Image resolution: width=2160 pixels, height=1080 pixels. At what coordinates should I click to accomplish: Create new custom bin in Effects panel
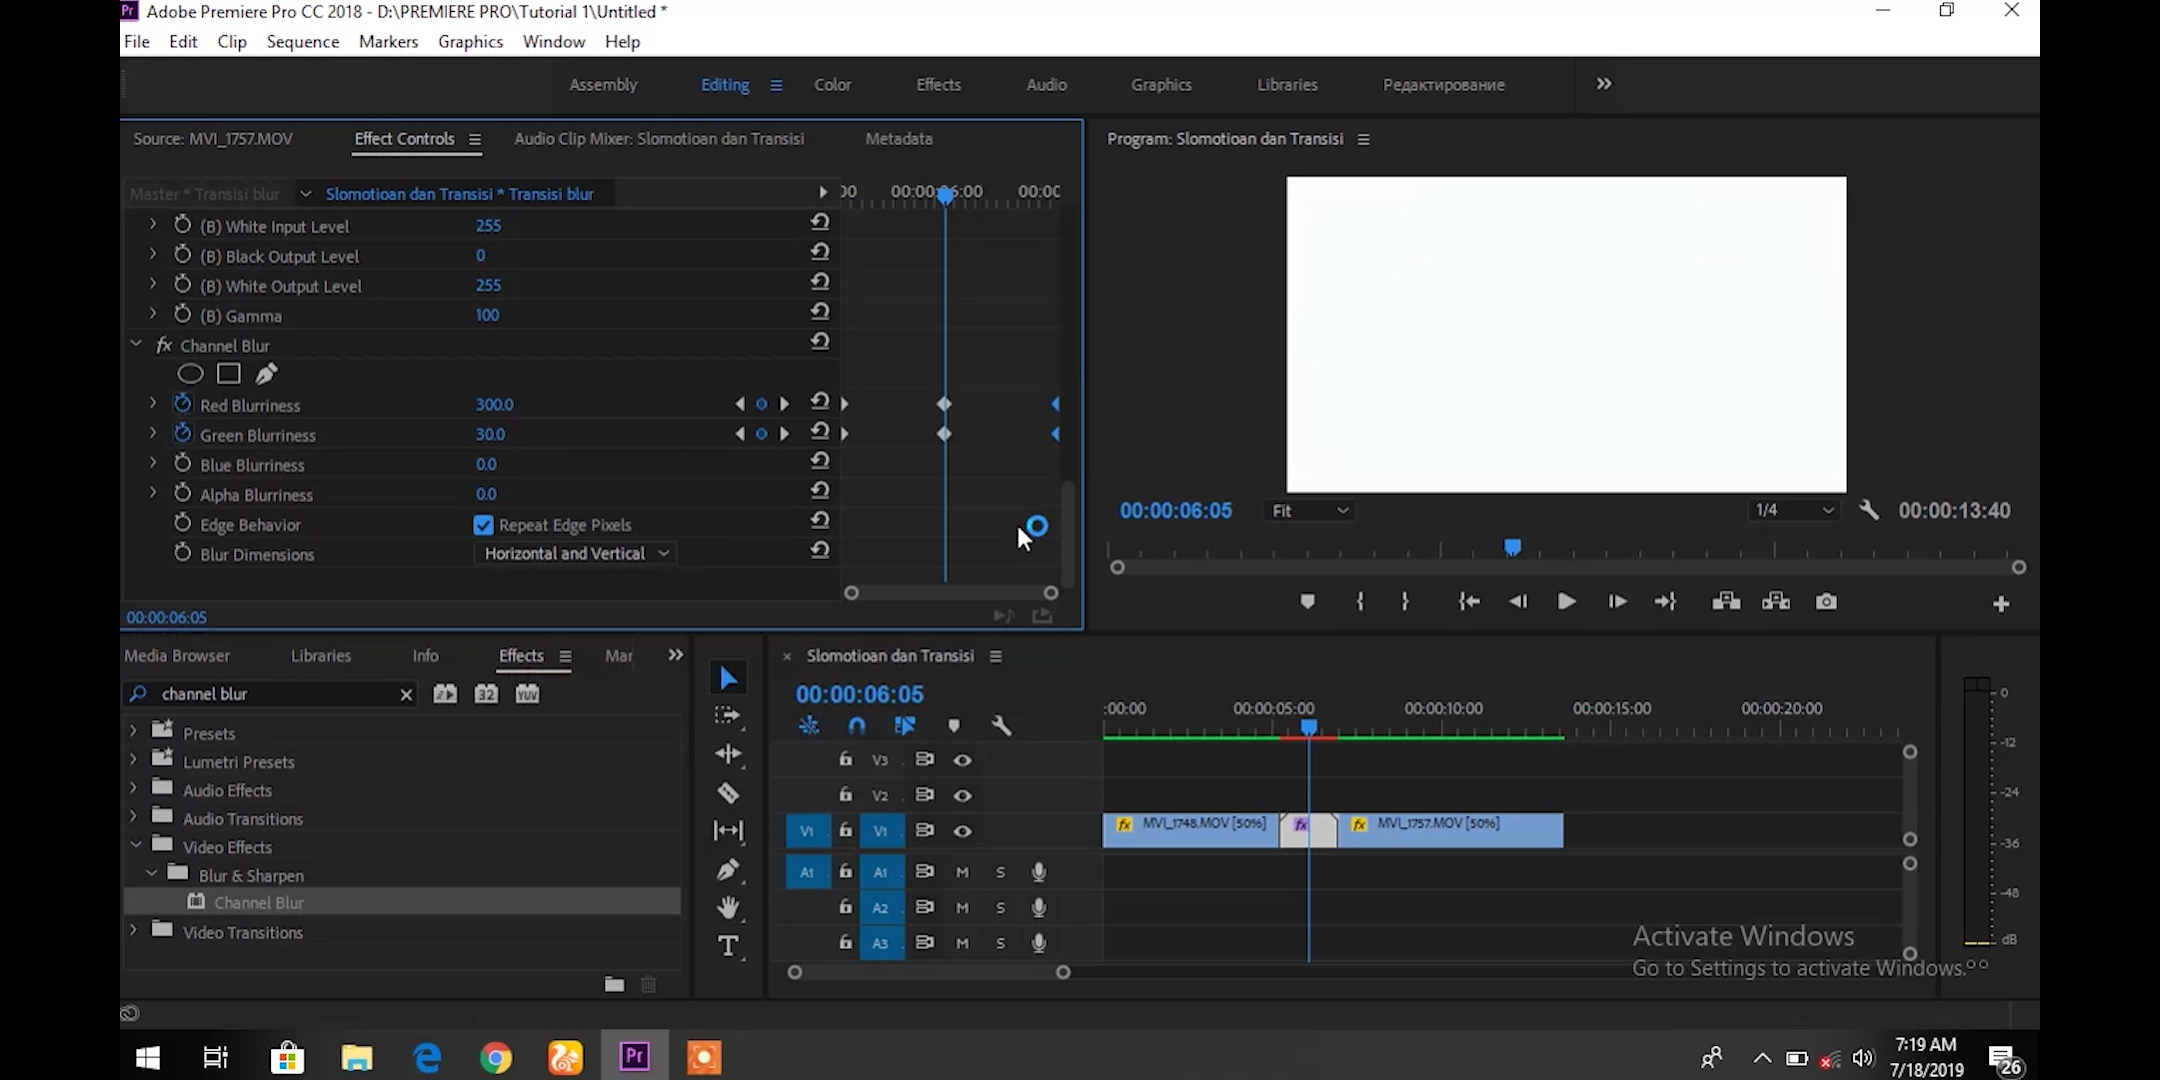coord(614,985)
